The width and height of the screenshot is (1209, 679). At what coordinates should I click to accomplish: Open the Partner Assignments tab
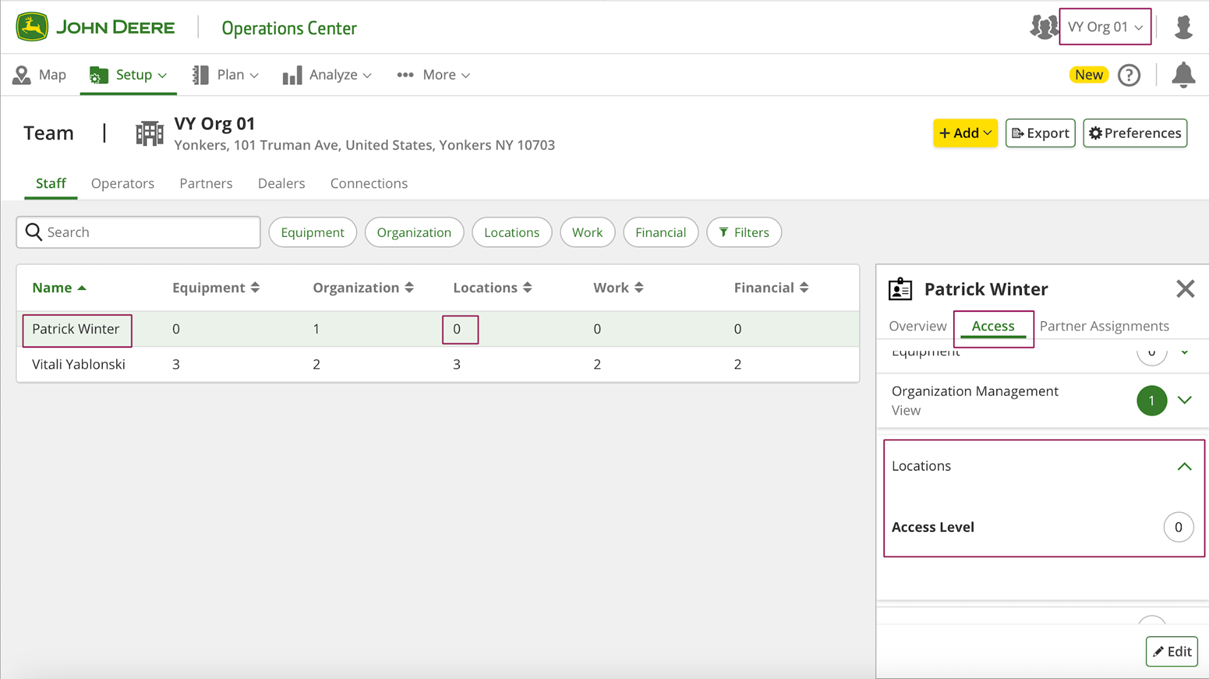click(1104, 326)
